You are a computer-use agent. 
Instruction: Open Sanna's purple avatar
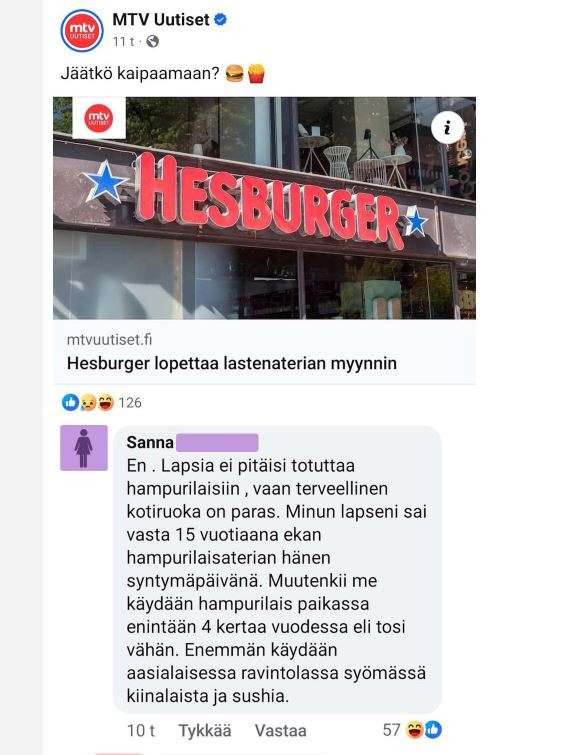[x=84, y=448]
